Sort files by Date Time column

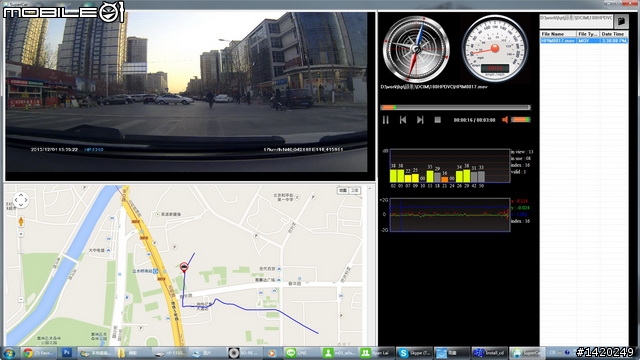pos(614,34)
